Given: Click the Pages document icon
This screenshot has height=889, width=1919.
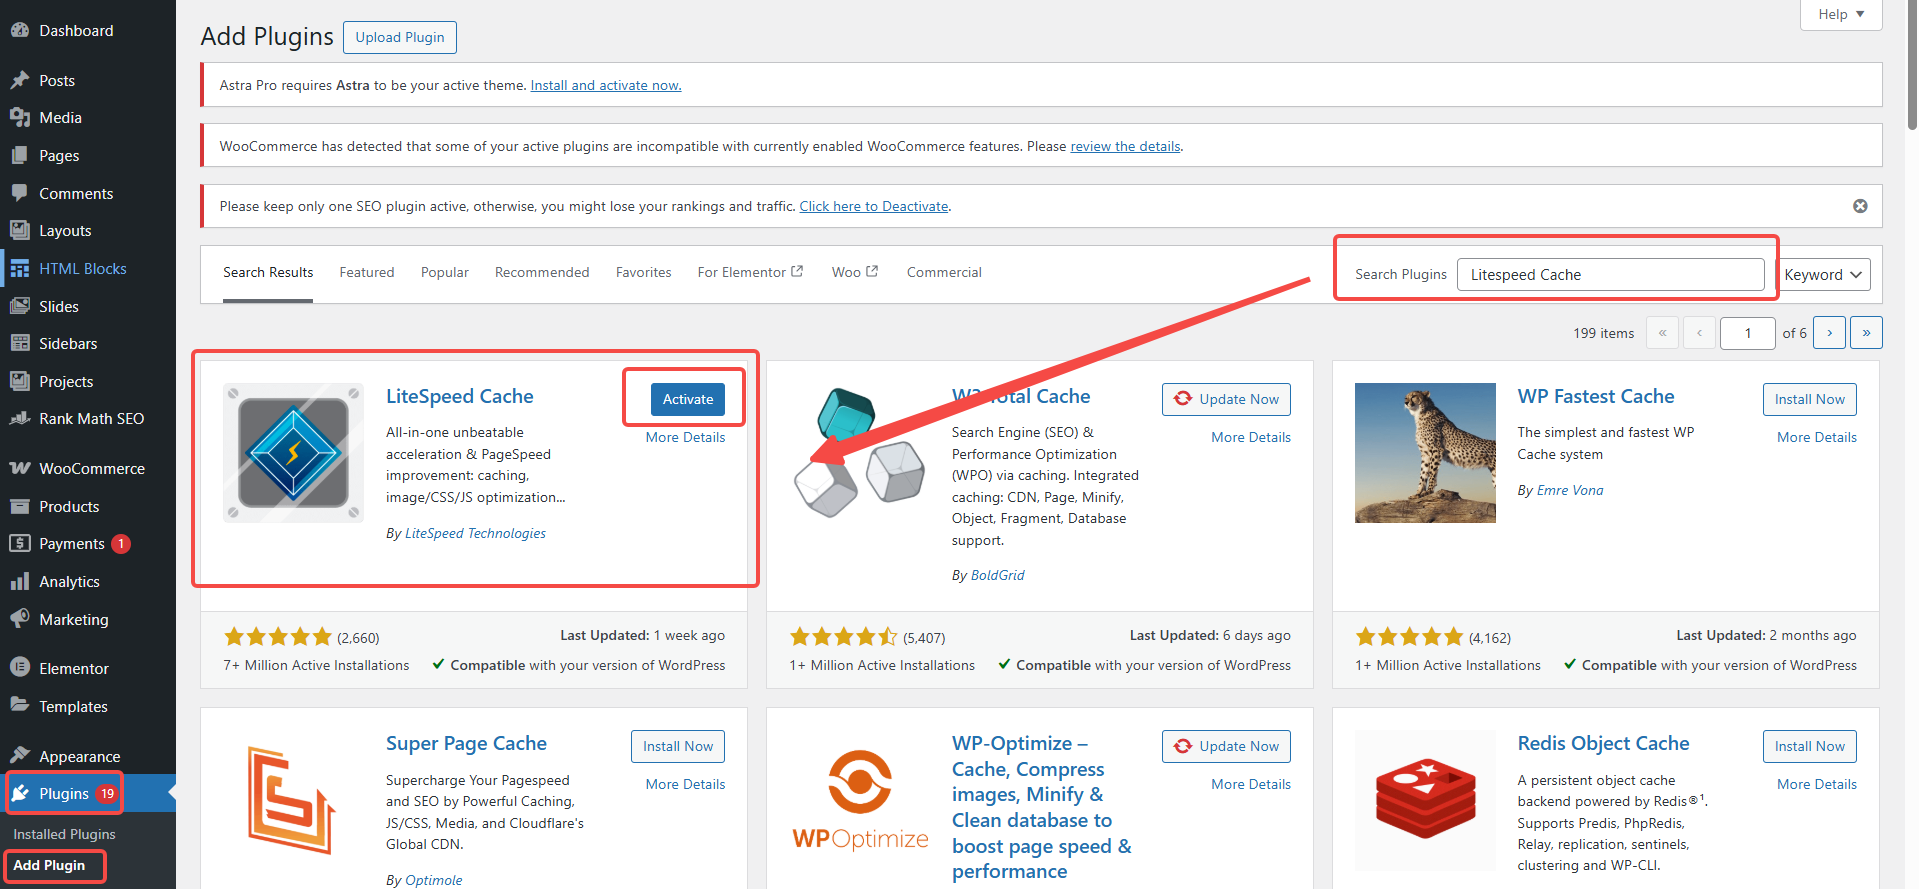Looking at the screenshot, I should (x=20, y=155).
